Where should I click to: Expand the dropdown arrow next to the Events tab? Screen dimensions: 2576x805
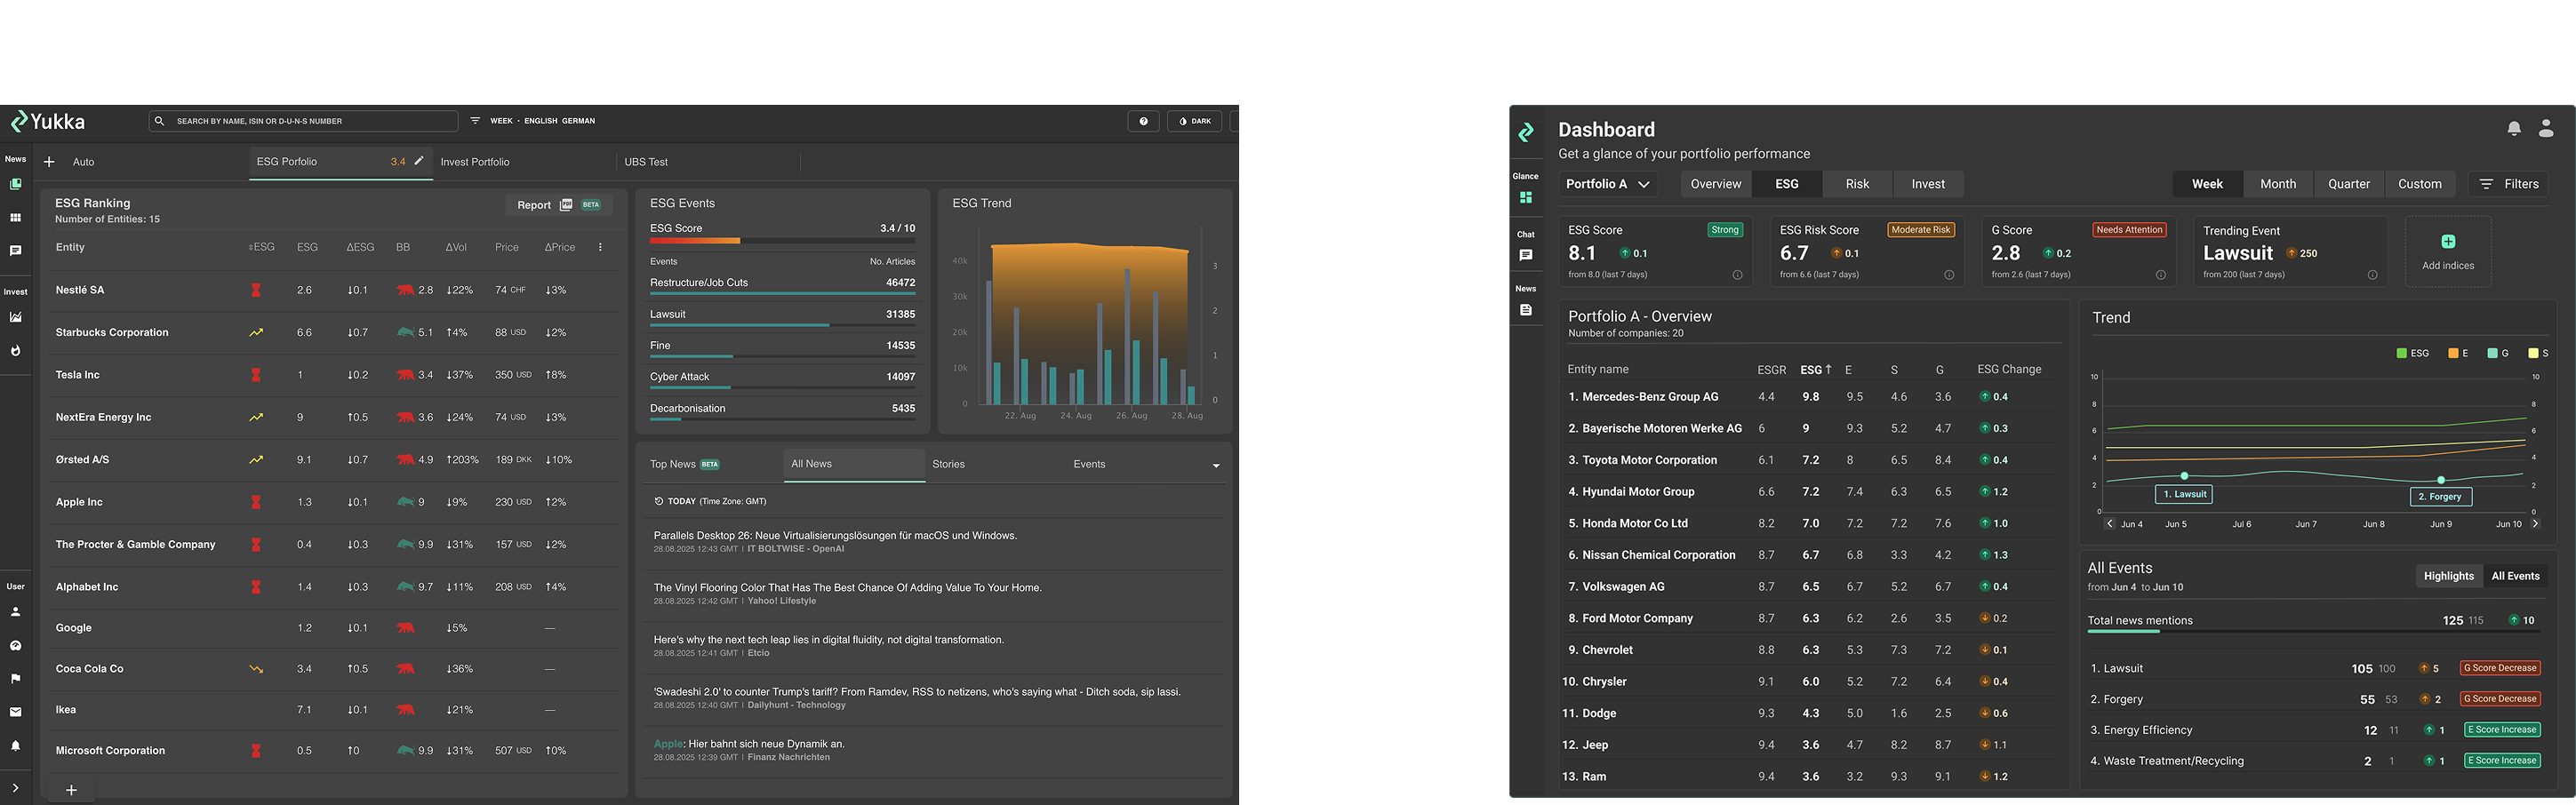(x=1216, y=465)
